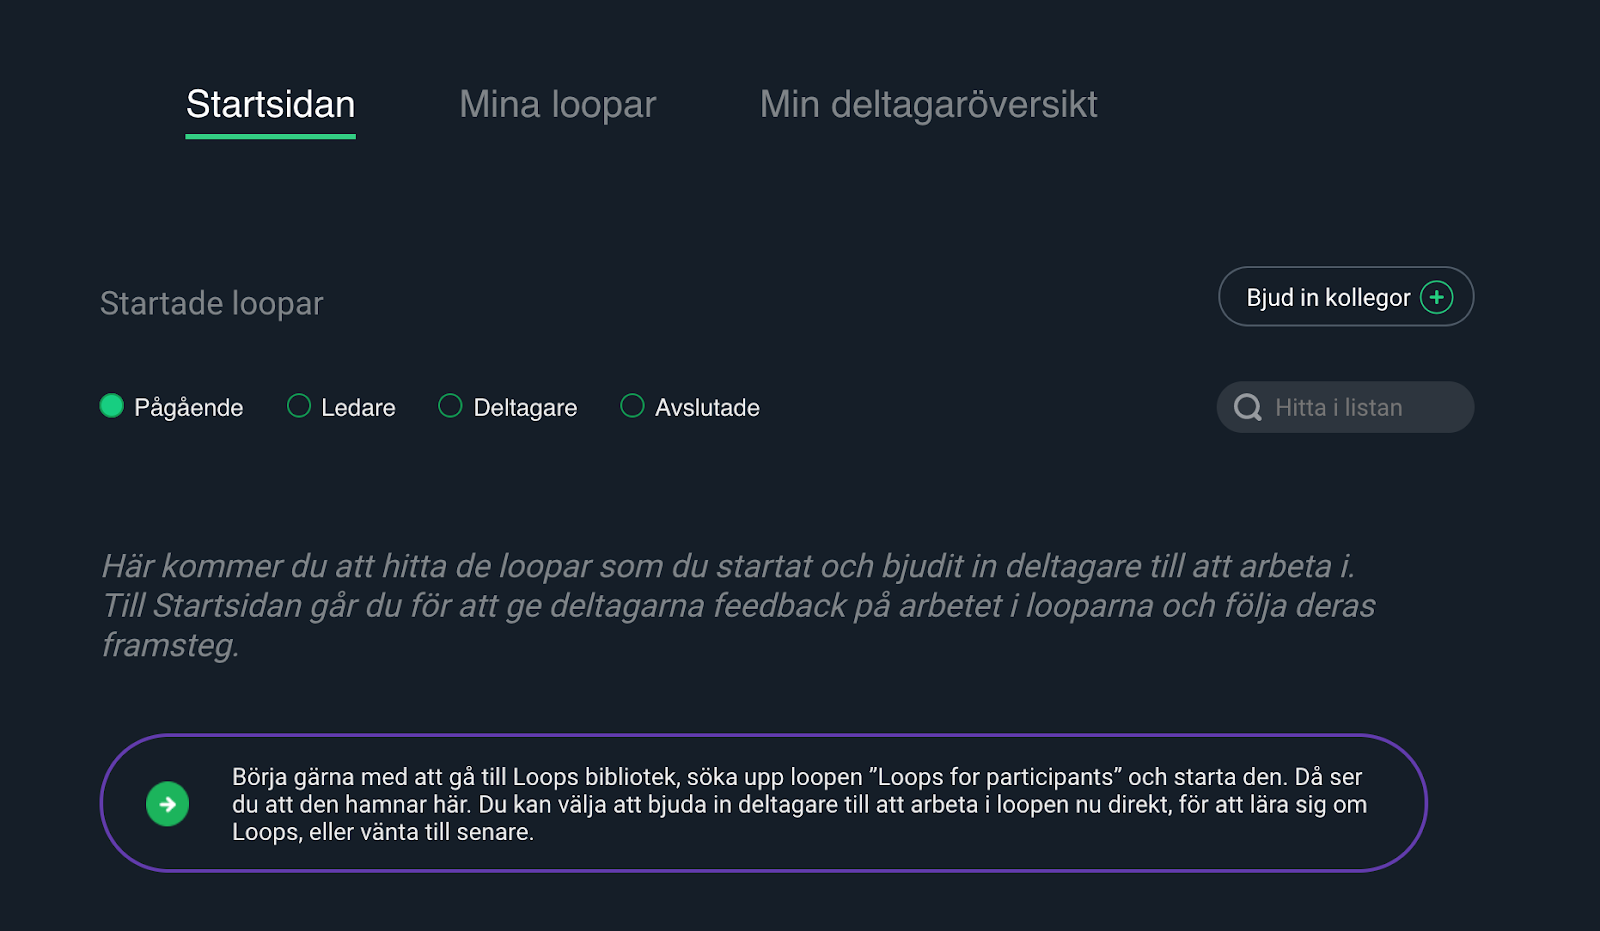Select the Pågående radio circle
Screen dimensions: 1600x931
pos(112,405)
